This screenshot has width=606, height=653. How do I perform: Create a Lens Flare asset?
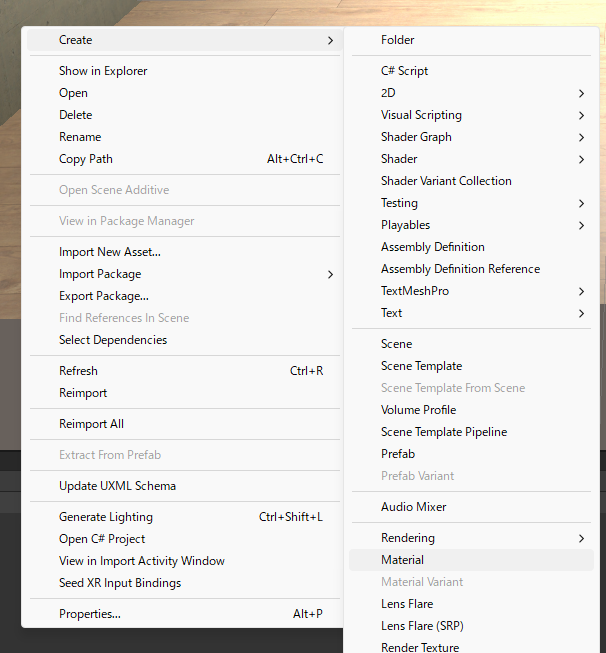[471, 604]
